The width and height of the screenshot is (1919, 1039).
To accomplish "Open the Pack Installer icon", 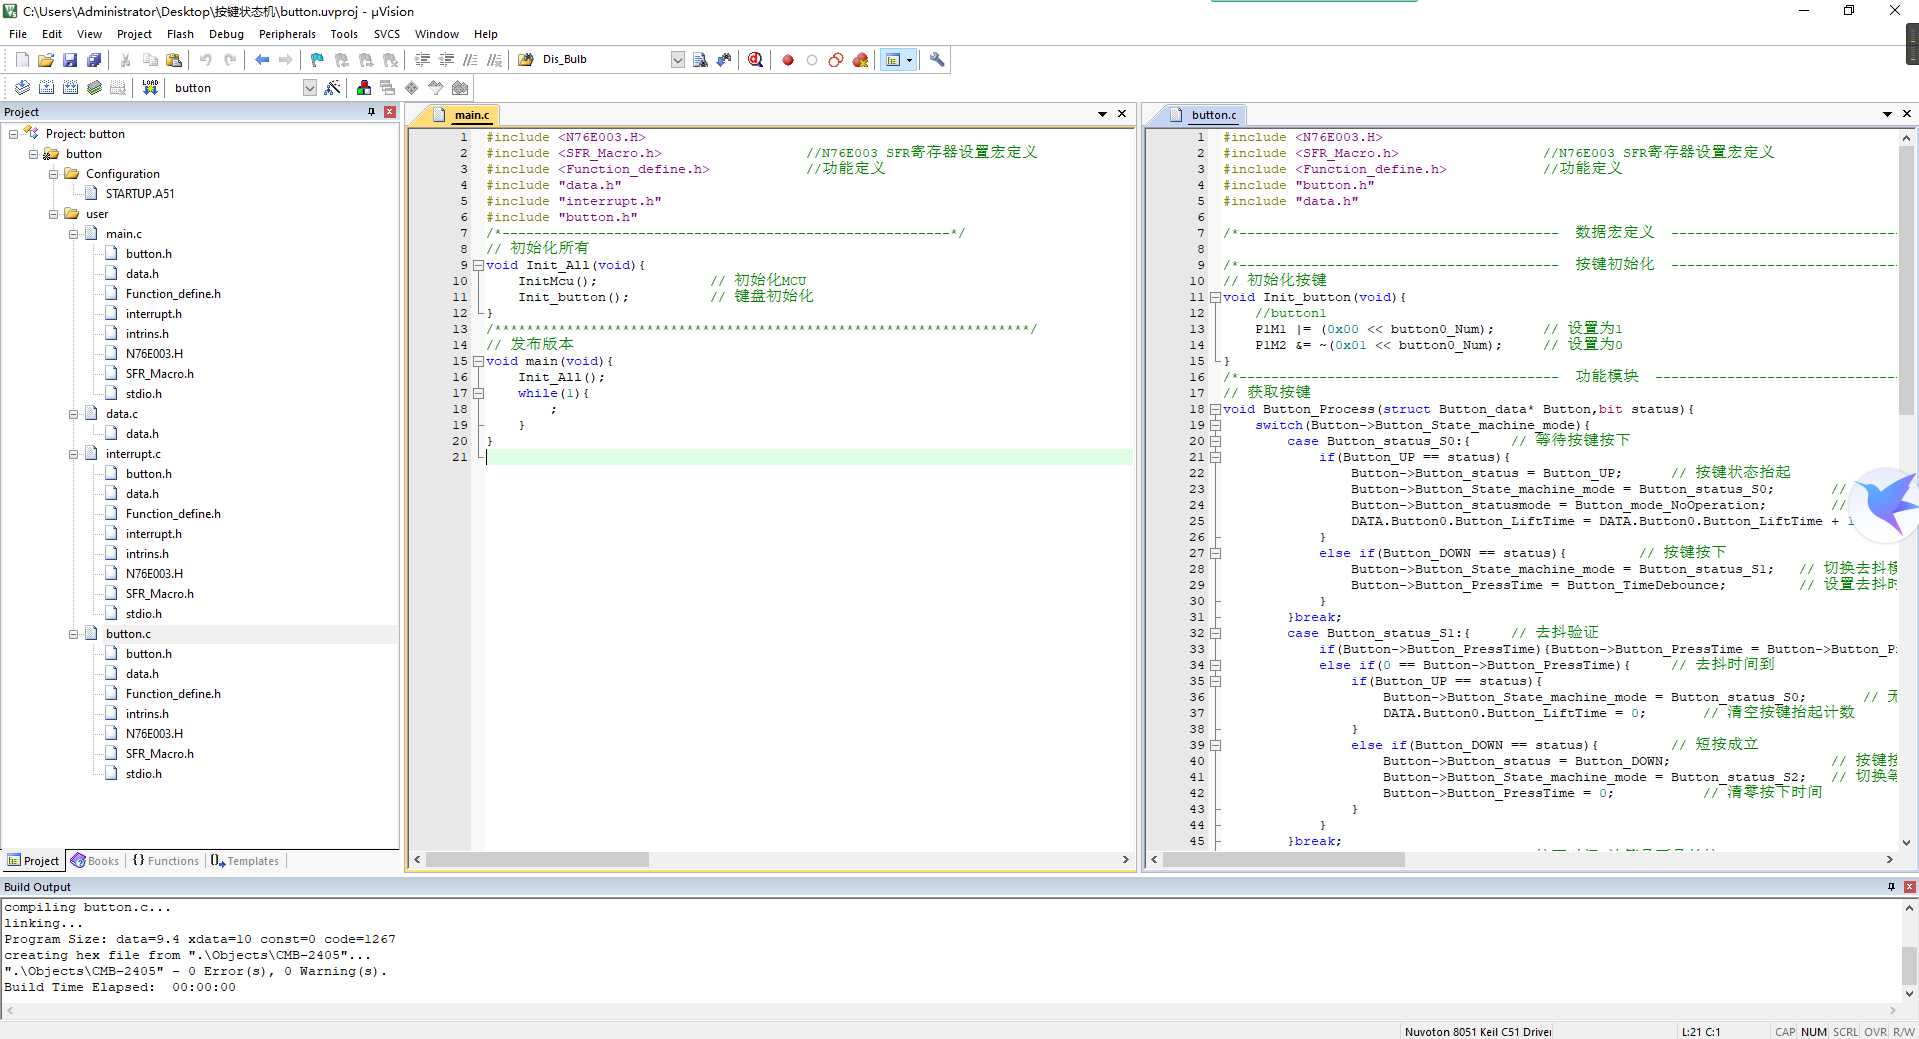I will pyautogui.click(x=460, y=88).
